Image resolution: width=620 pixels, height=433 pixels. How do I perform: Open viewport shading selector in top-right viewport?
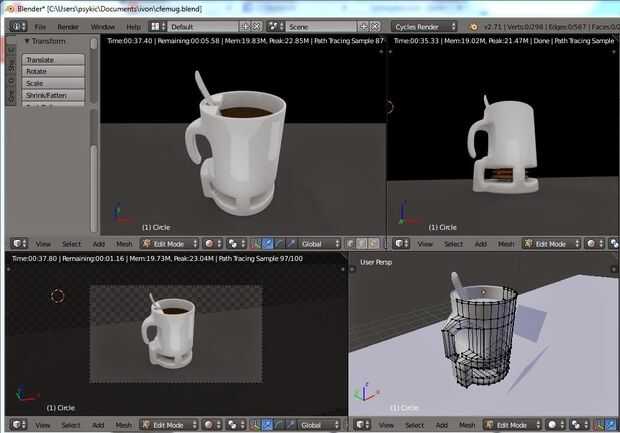[595, 244]
